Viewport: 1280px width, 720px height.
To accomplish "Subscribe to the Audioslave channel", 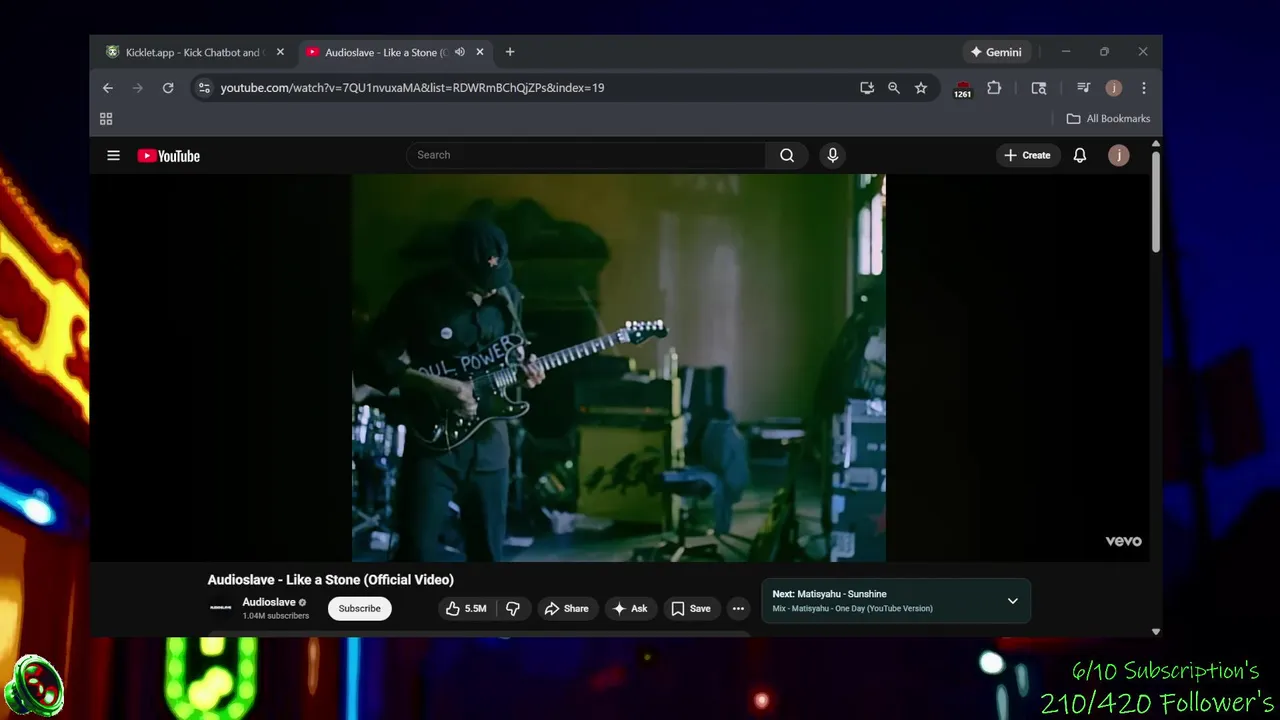I will click(359, 608).
